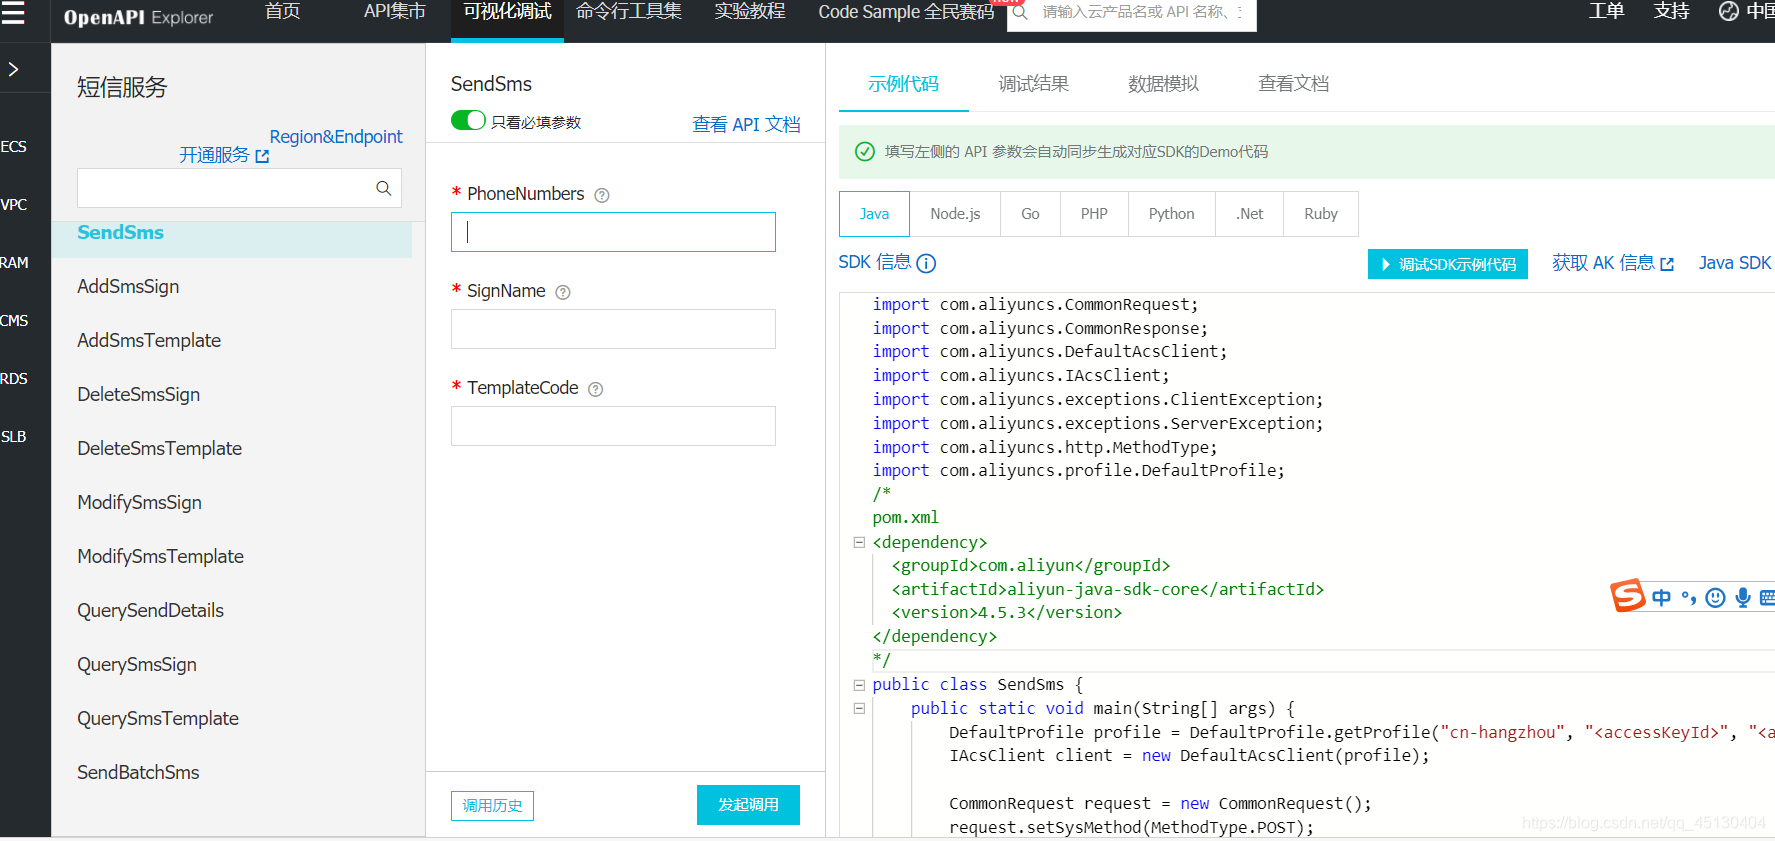Image resolution: width=1775 pixels, height=841 pixels.
Task: Select ECS in left product rail
Action: click(x=14, y=147)
